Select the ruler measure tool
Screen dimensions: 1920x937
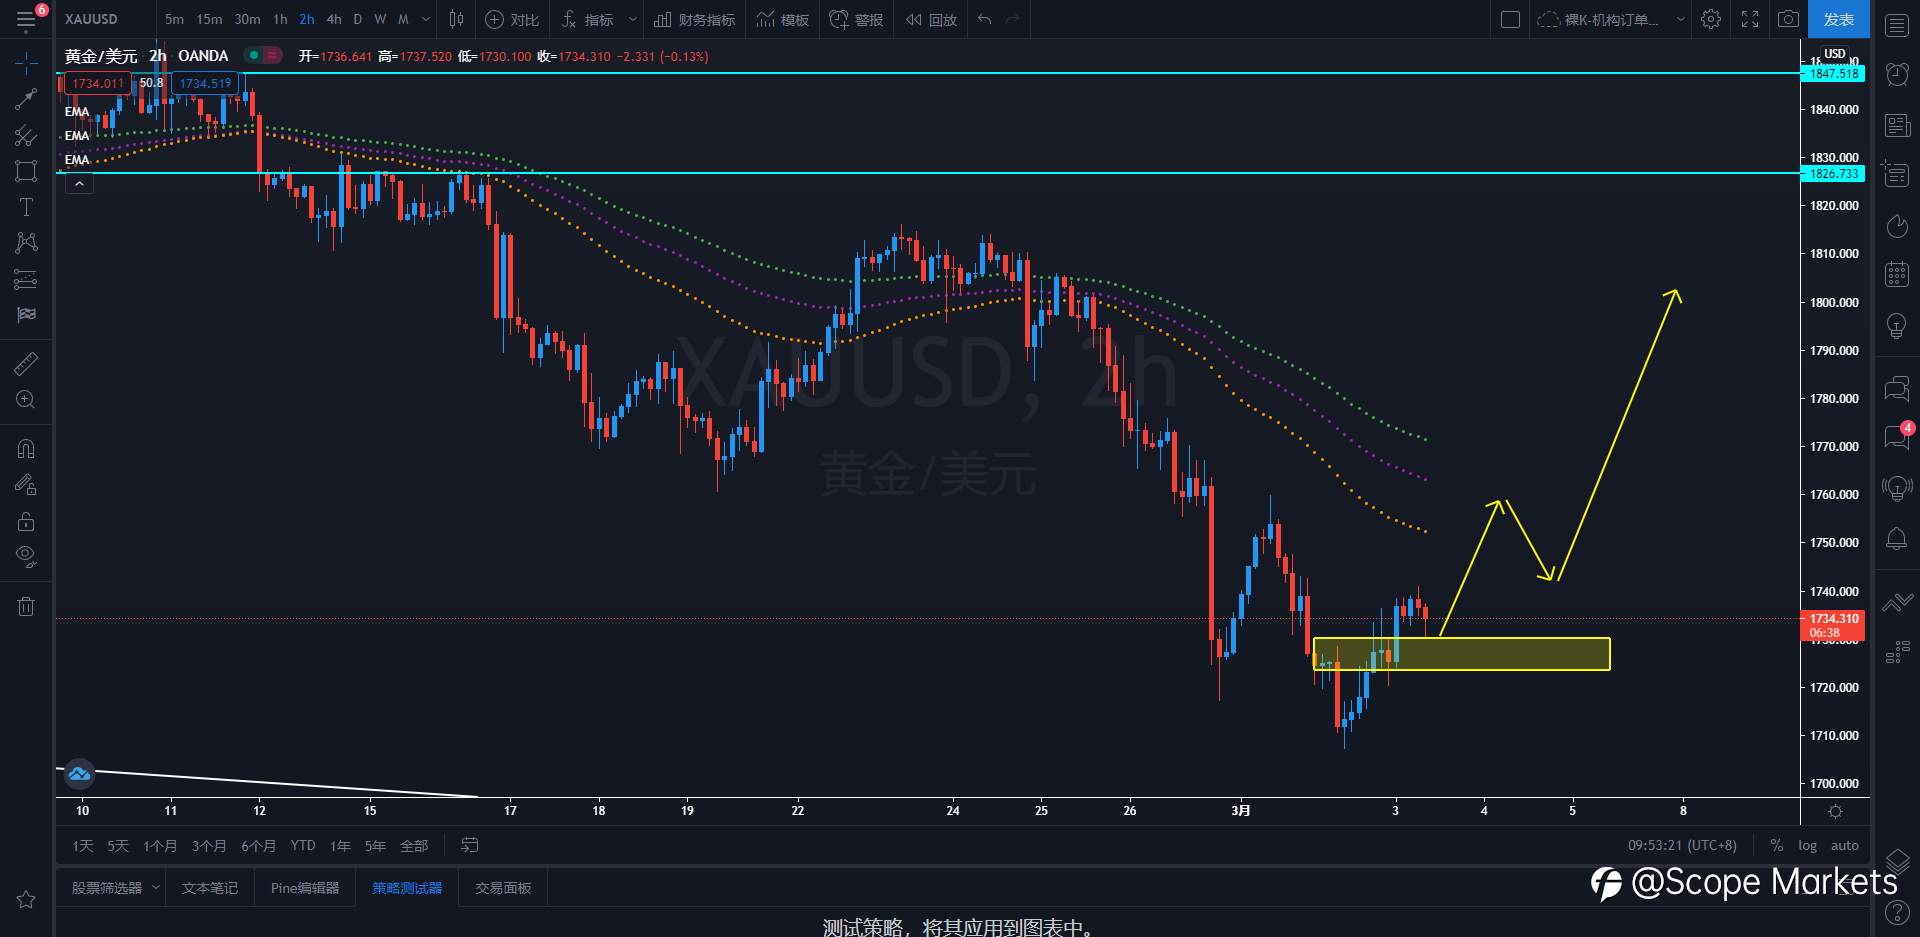tap(26, 363)
